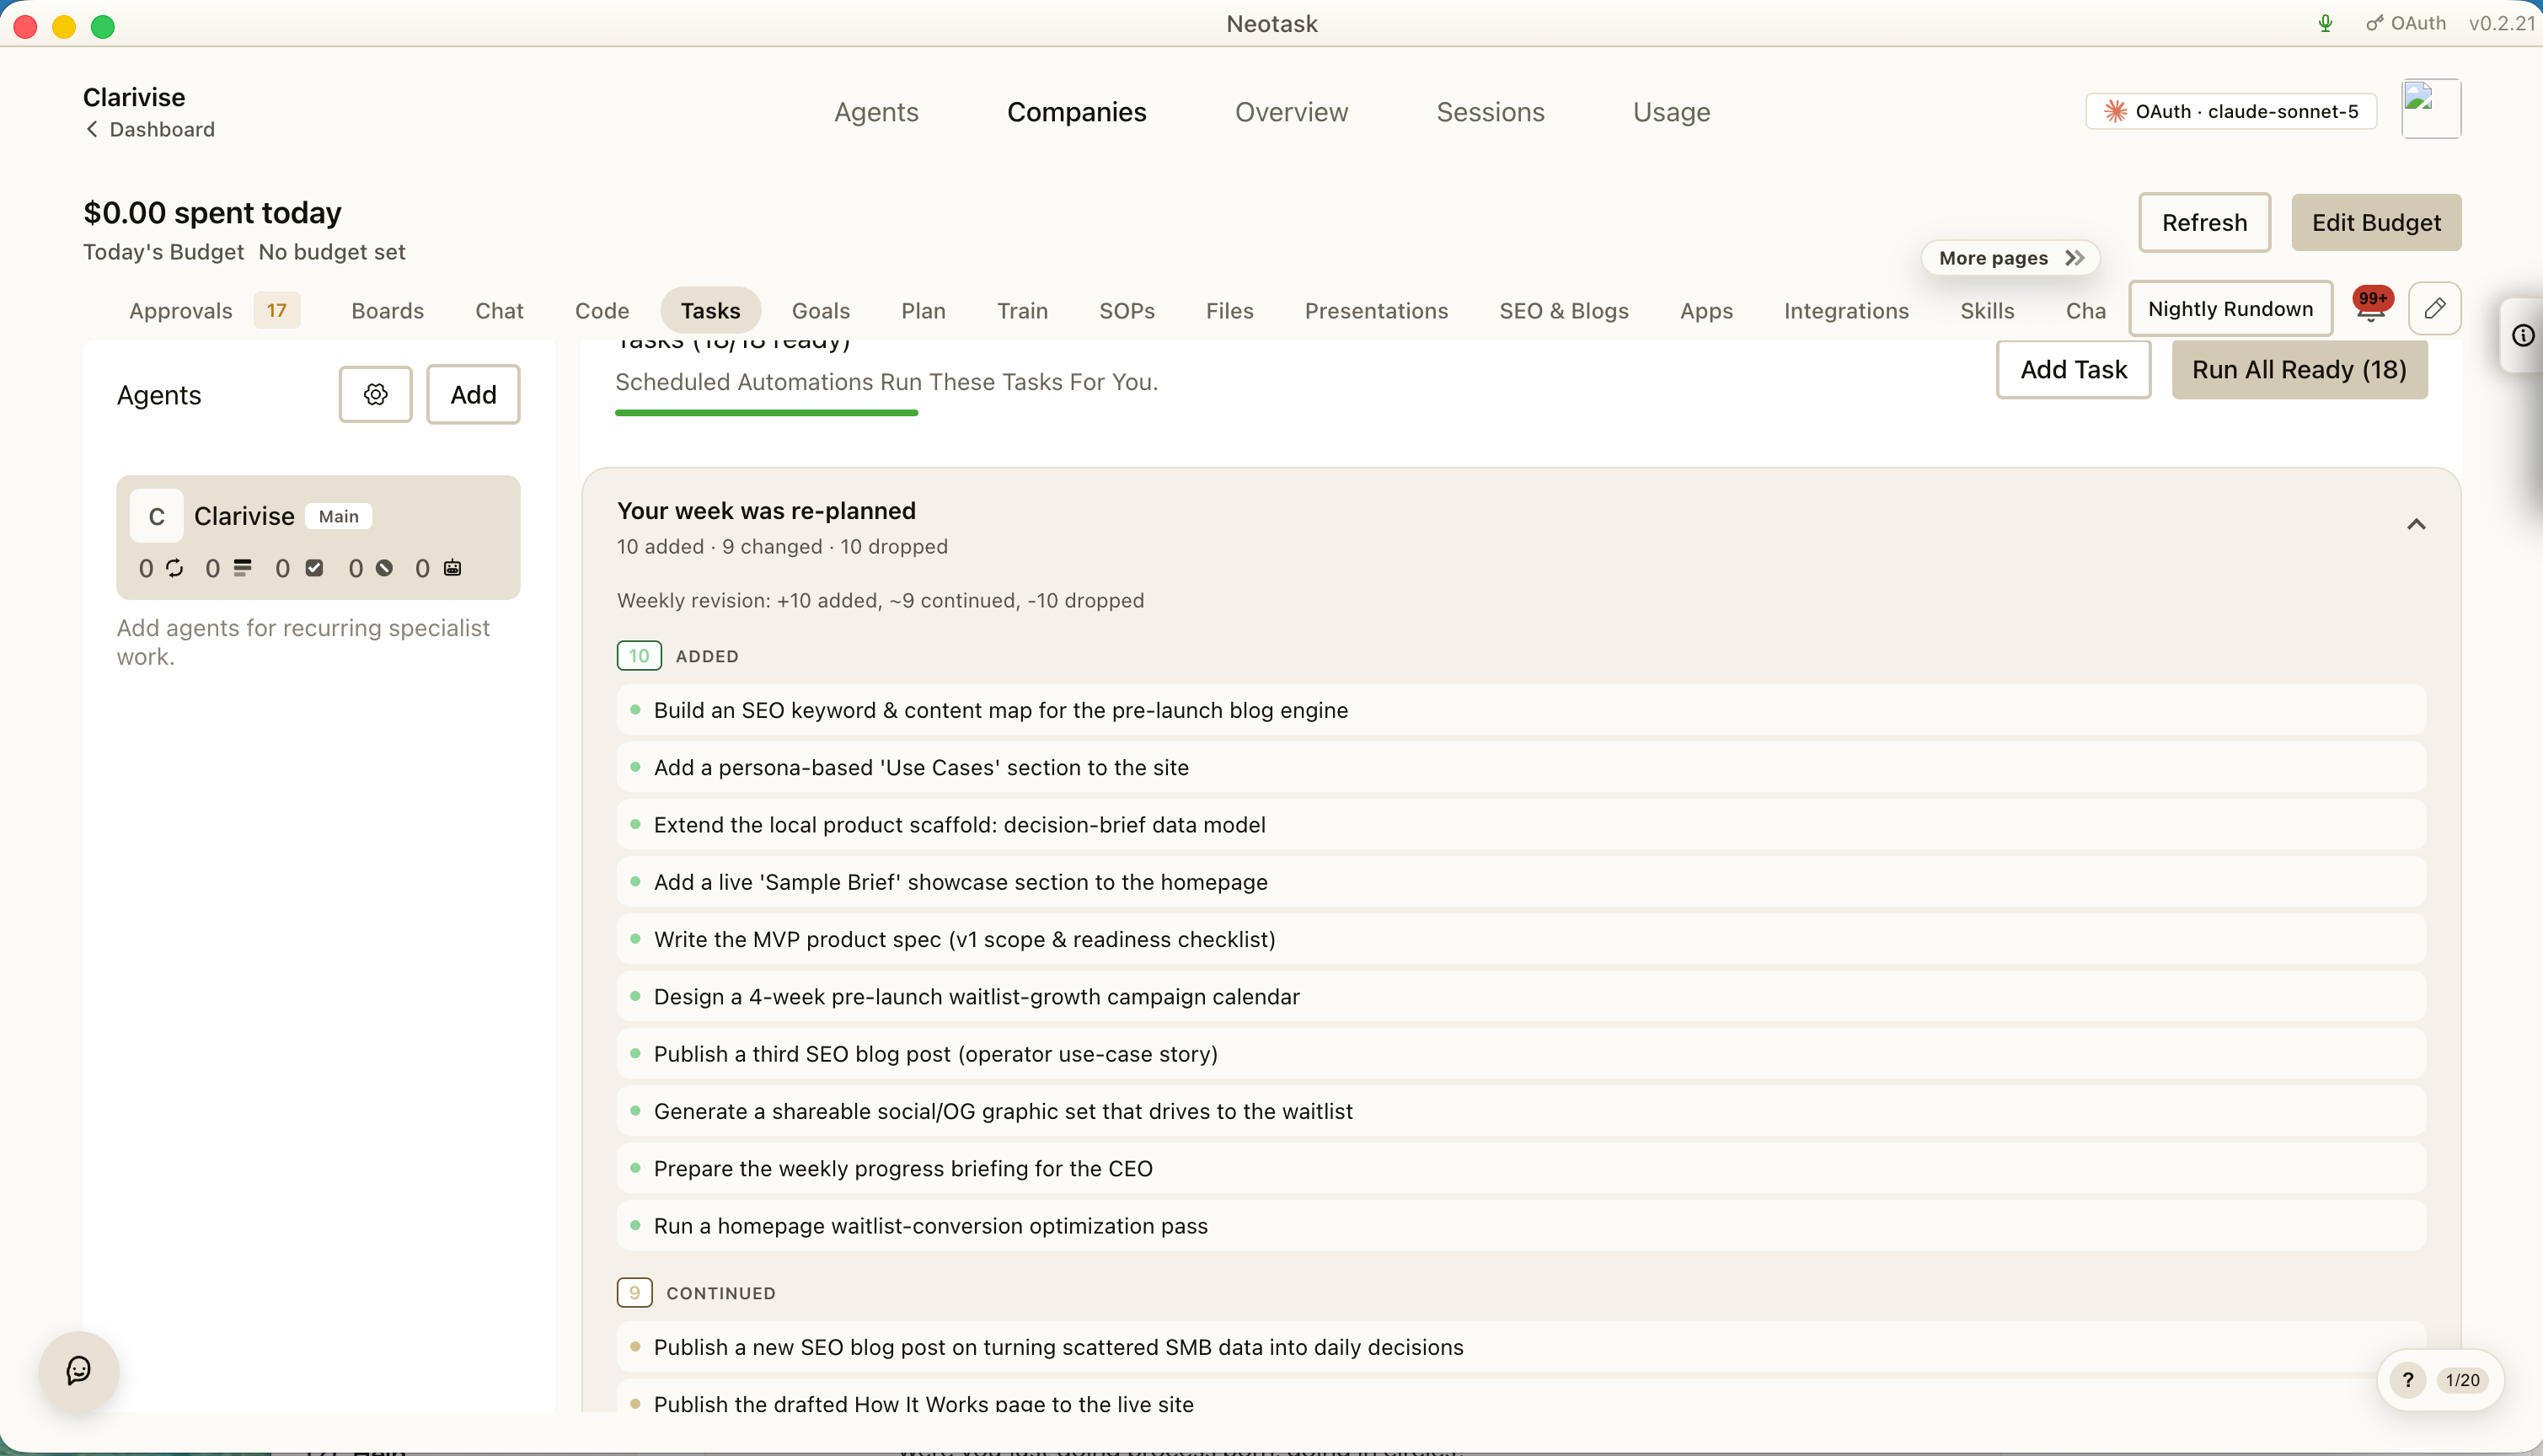Open the Usage top nav item
Image resolution: width=2543 pixels, height=1456 pixels.
1671,112
